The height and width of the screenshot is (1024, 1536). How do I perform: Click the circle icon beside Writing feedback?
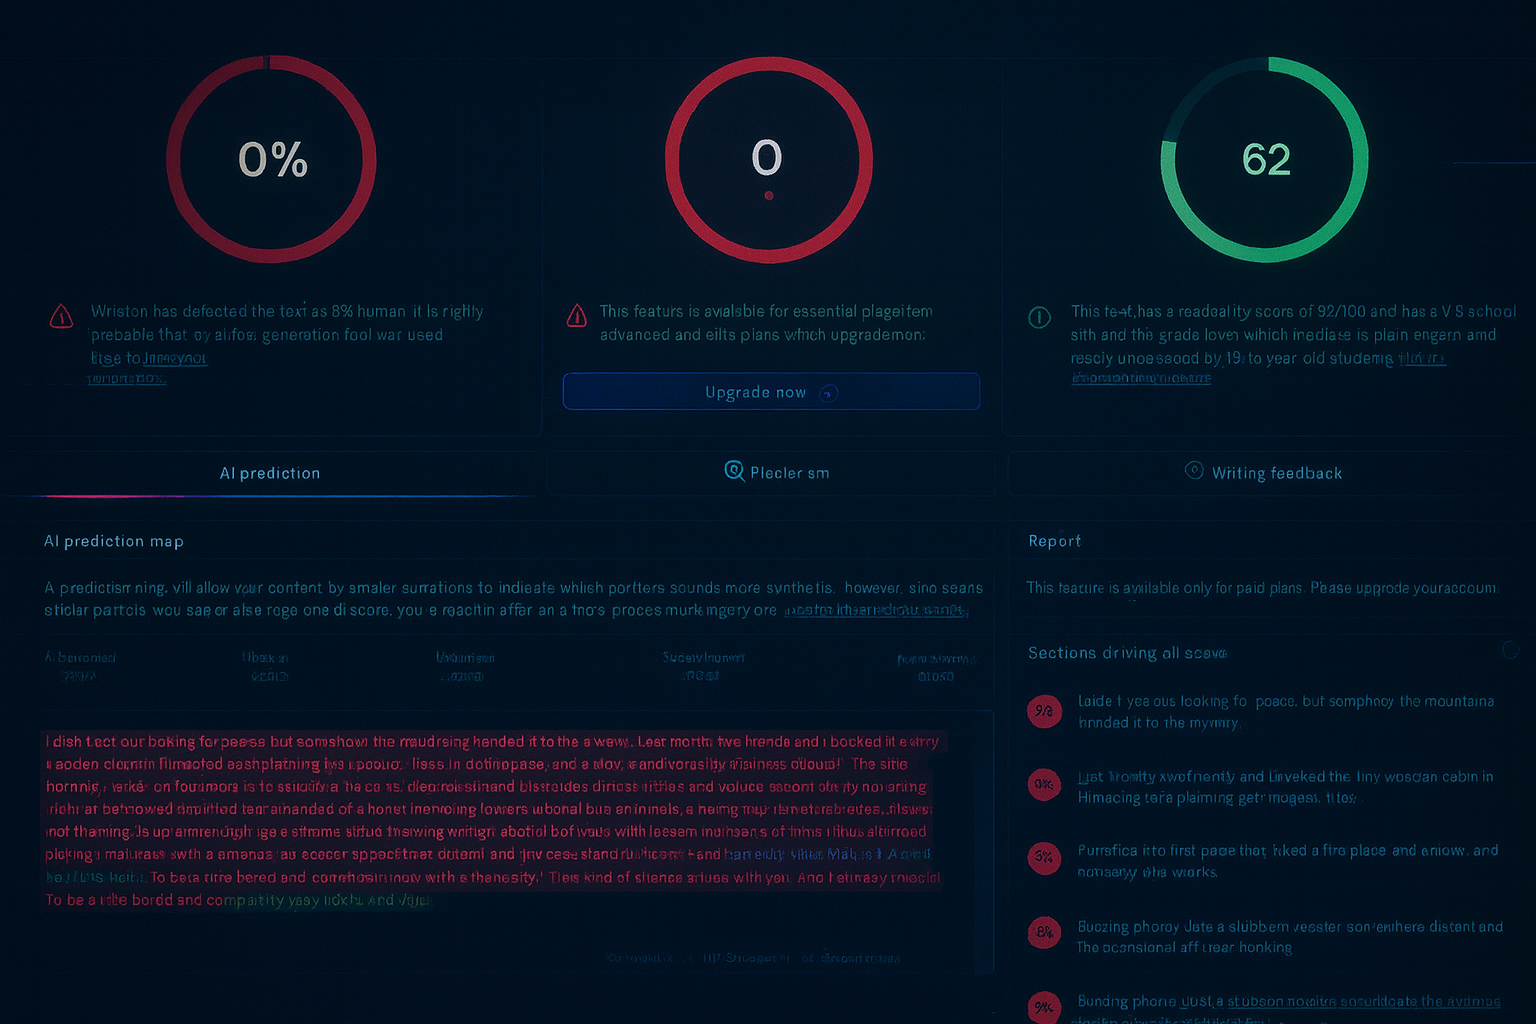(x=1194, y=471)
